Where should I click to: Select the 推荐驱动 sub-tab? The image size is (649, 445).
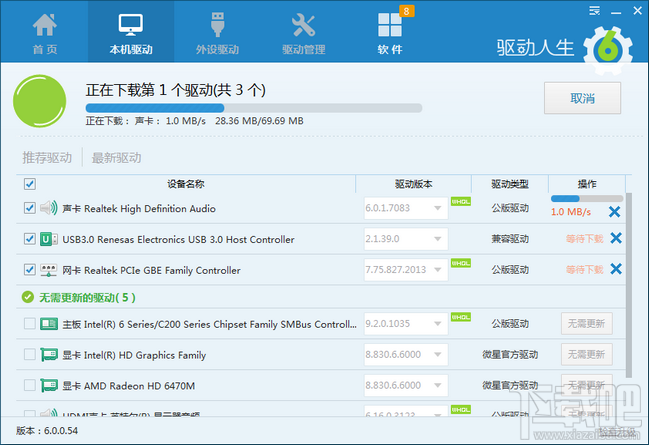point(47,158)
